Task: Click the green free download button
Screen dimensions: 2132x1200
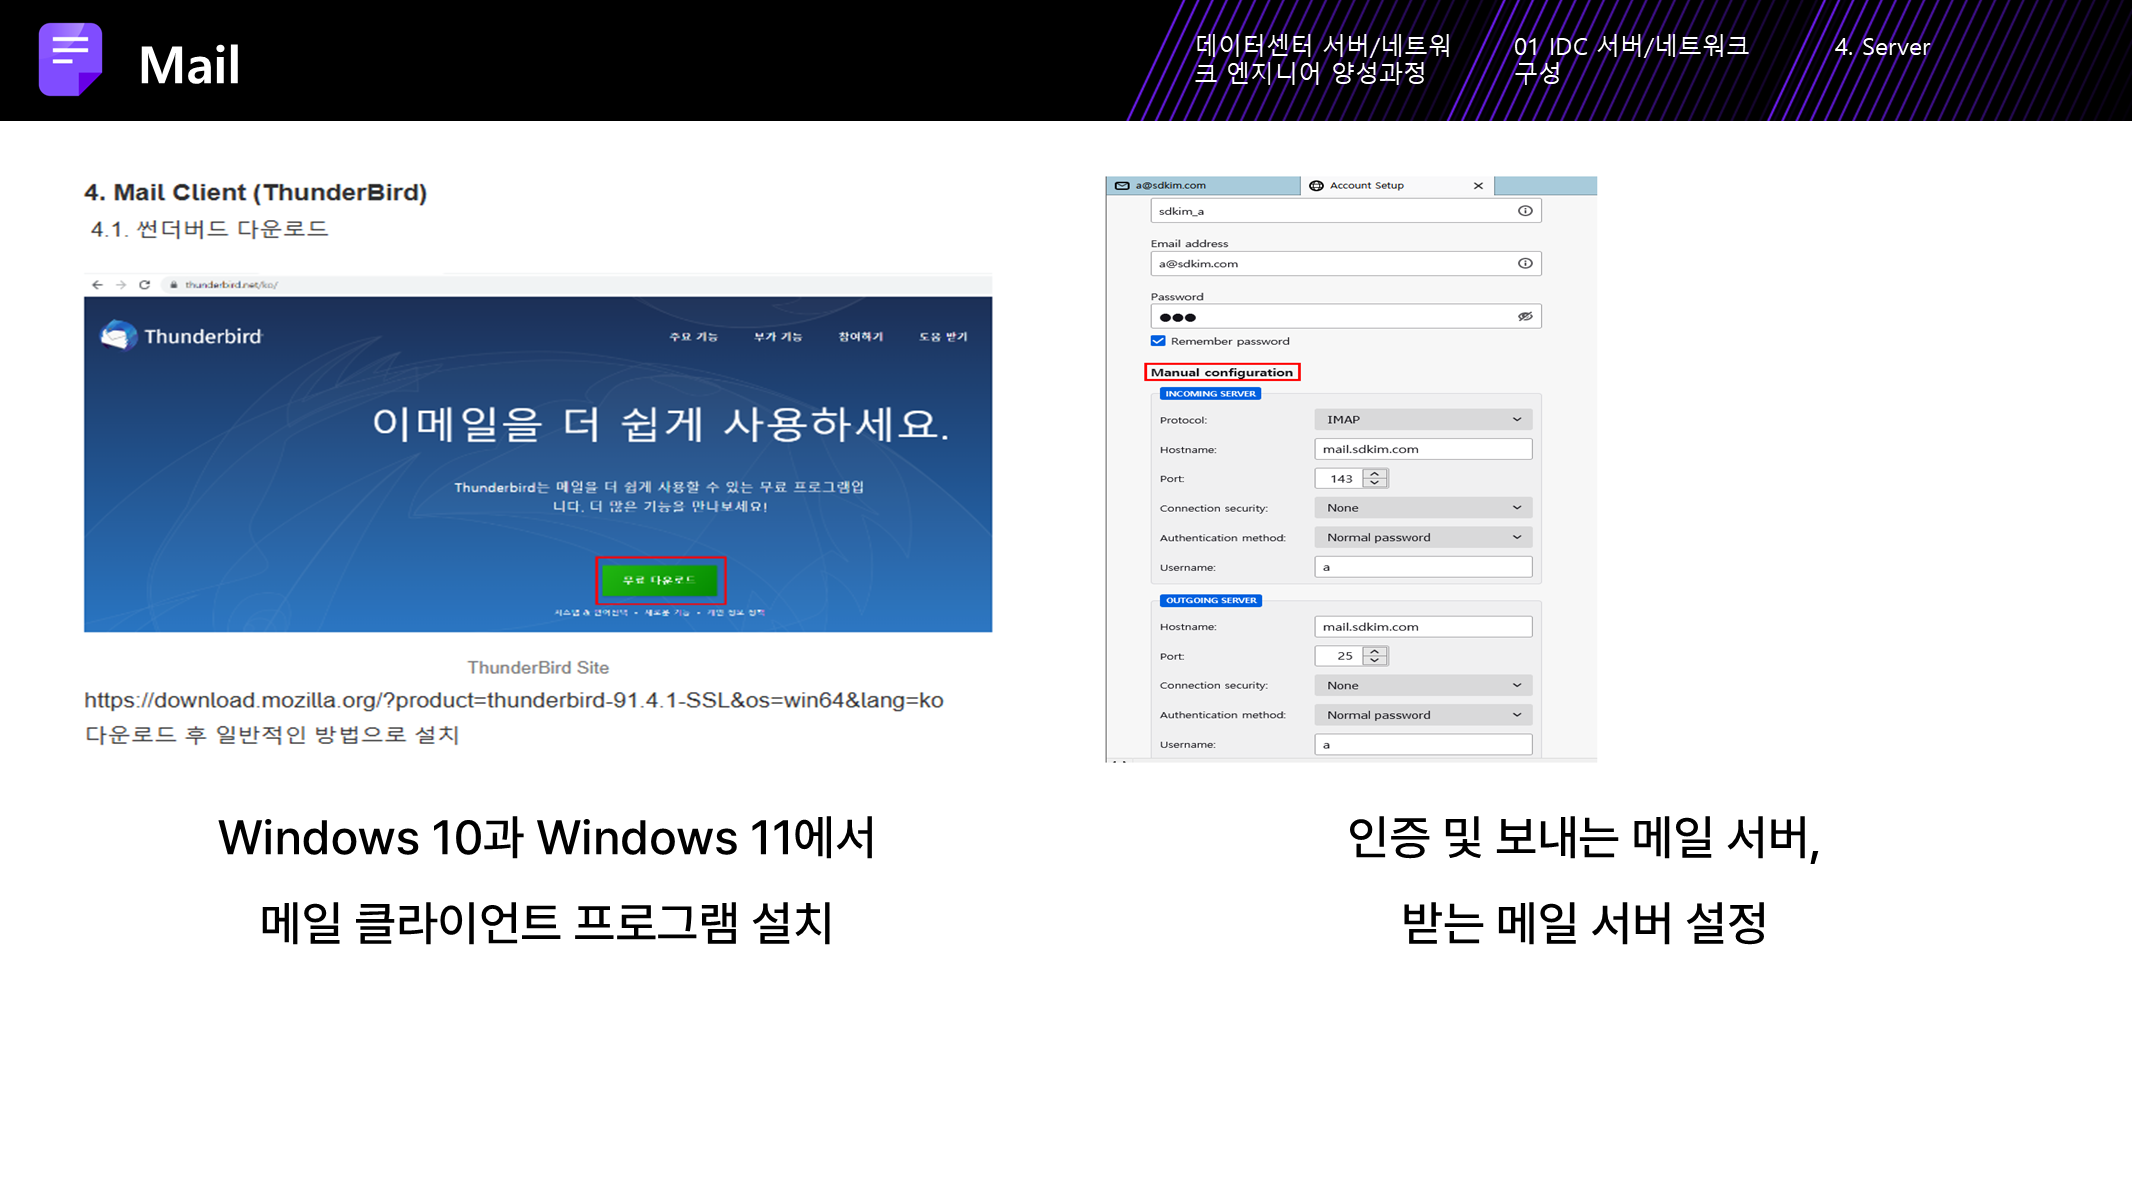Action: (x=659, y=580)
